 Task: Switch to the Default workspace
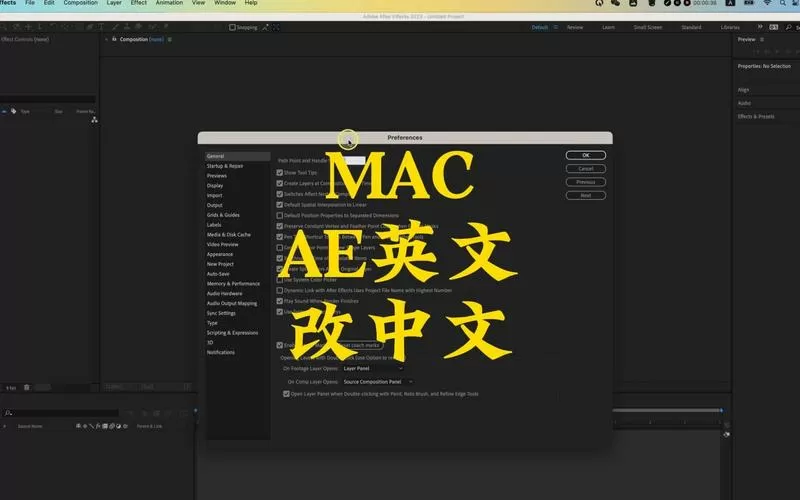coord(539,27)
